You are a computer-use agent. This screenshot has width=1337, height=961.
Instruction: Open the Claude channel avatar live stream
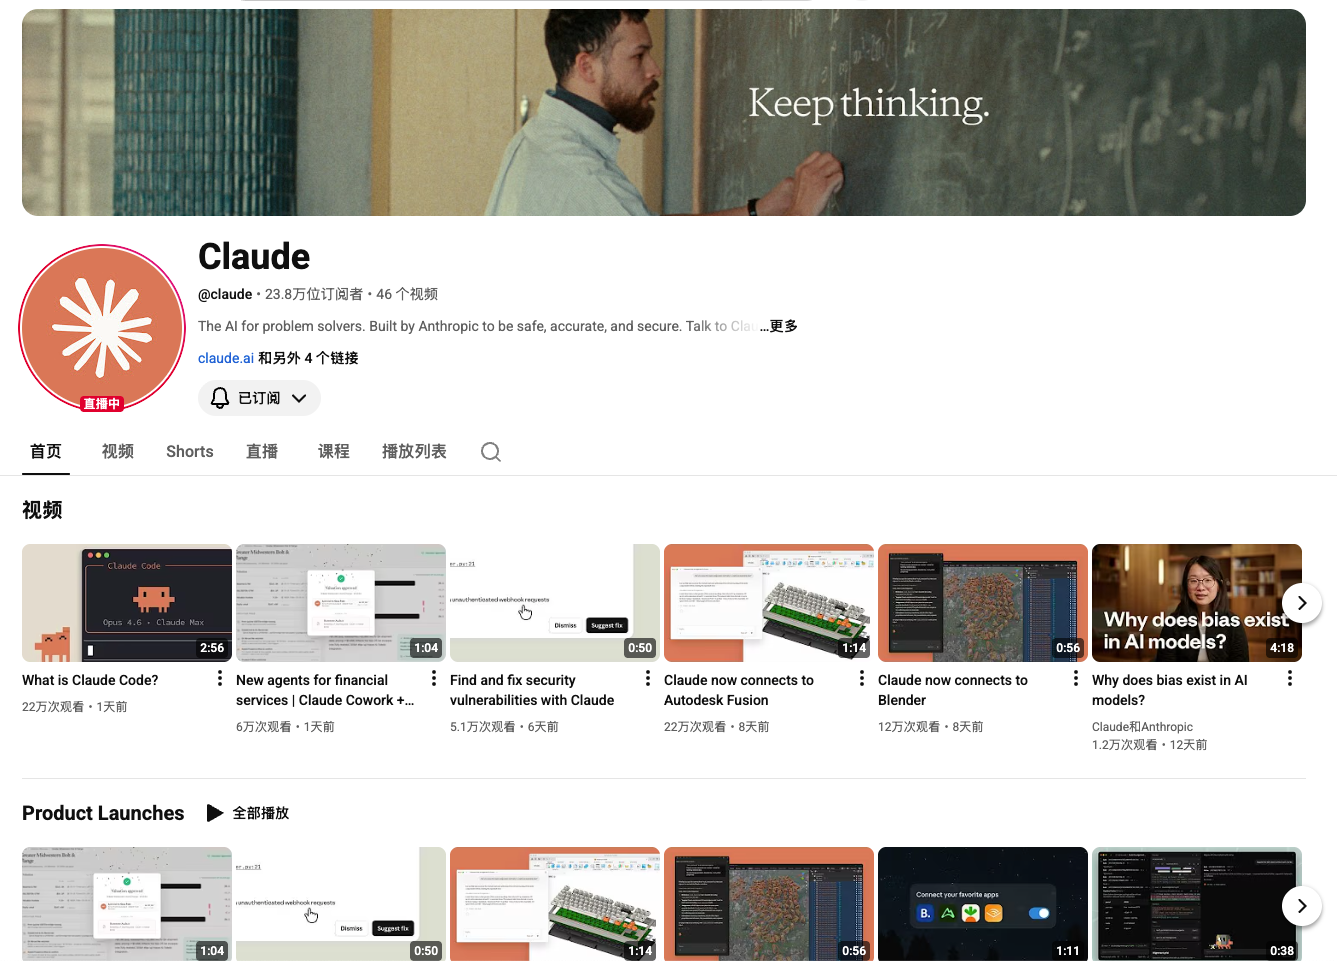102,328
